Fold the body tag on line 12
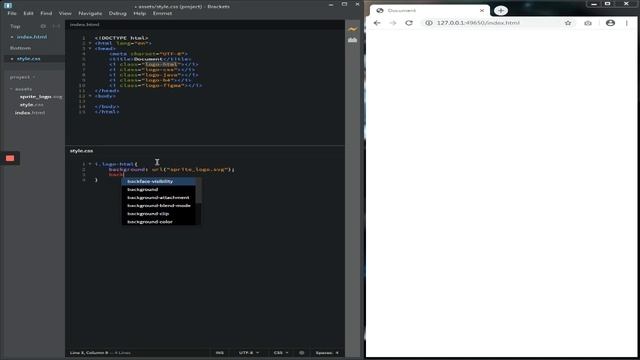This screenshot has width=640, height=360. [90, 96]
